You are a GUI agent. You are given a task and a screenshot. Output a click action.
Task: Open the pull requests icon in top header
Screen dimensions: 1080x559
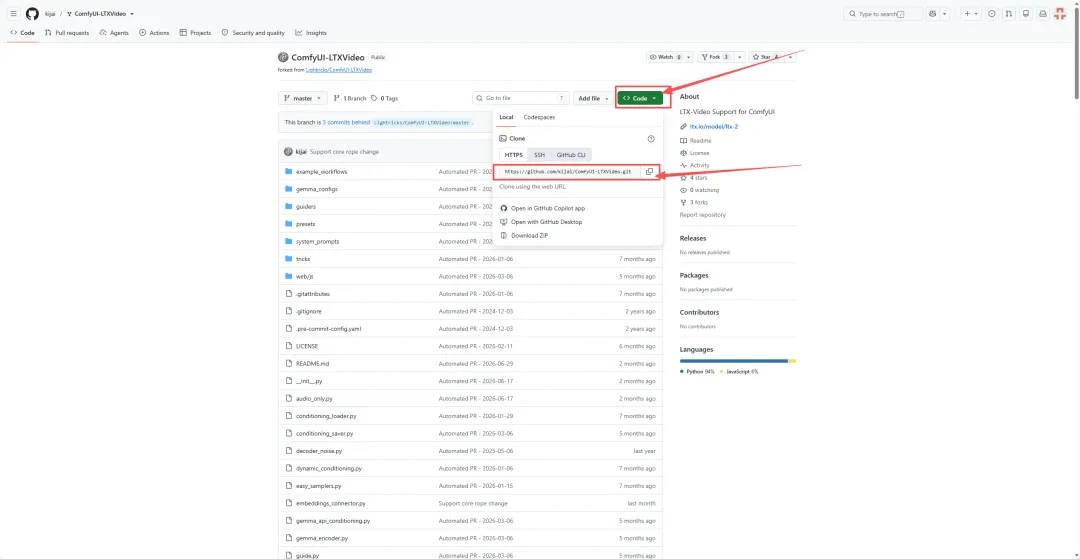(x=1009, y=14)
